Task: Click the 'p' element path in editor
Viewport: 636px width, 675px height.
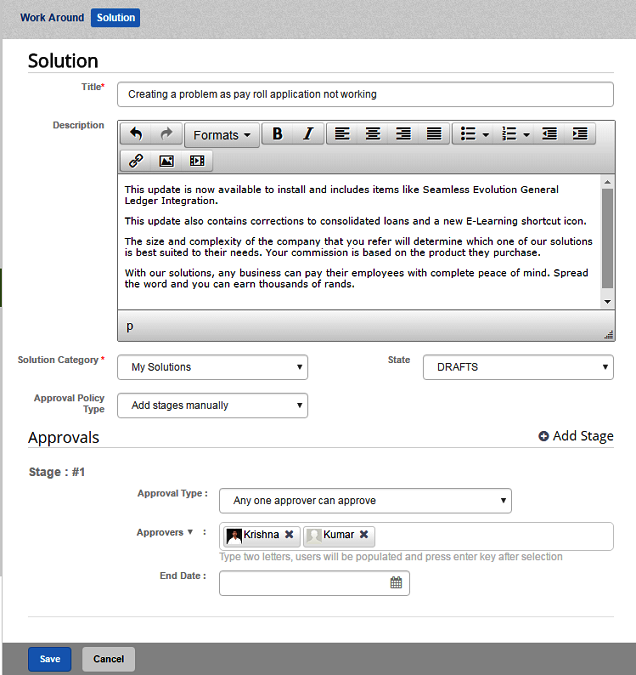Action: [130, 326]
